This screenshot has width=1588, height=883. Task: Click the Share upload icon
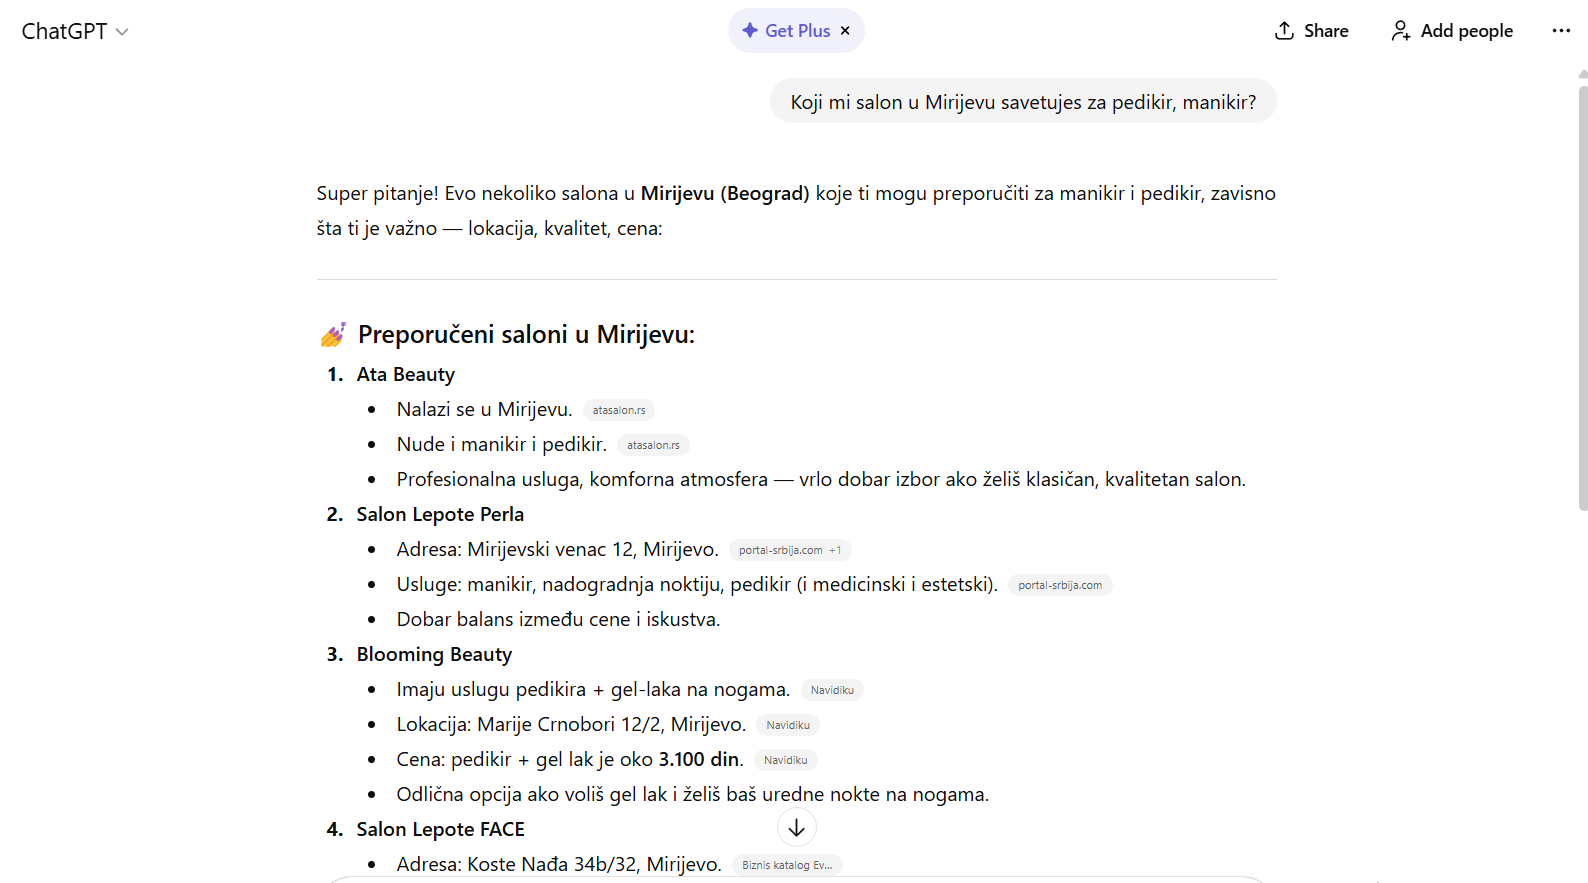click(1285, 31)
